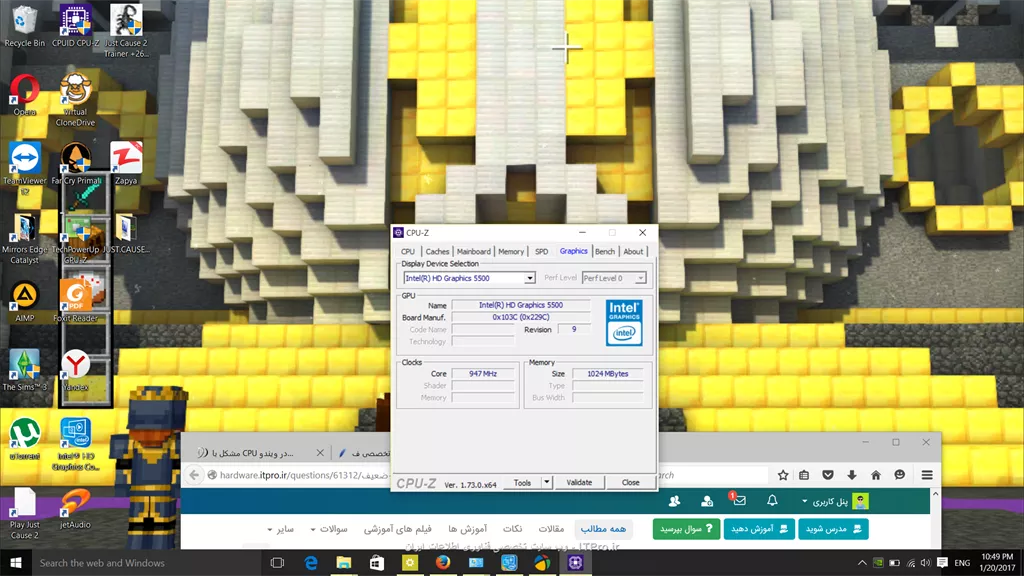The image size is (1024, 576).
Task: Switch to Firefox on the taskbar
Action: coord(443,563)
